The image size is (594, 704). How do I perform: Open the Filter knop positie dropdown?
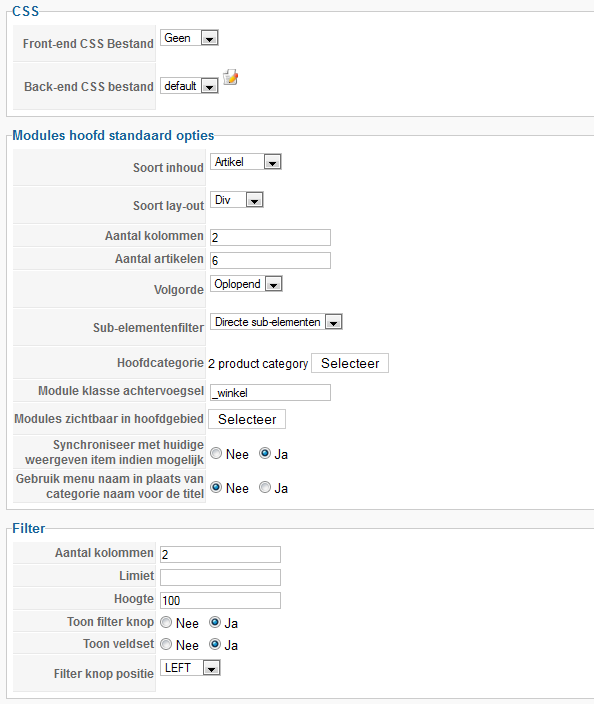190,668
